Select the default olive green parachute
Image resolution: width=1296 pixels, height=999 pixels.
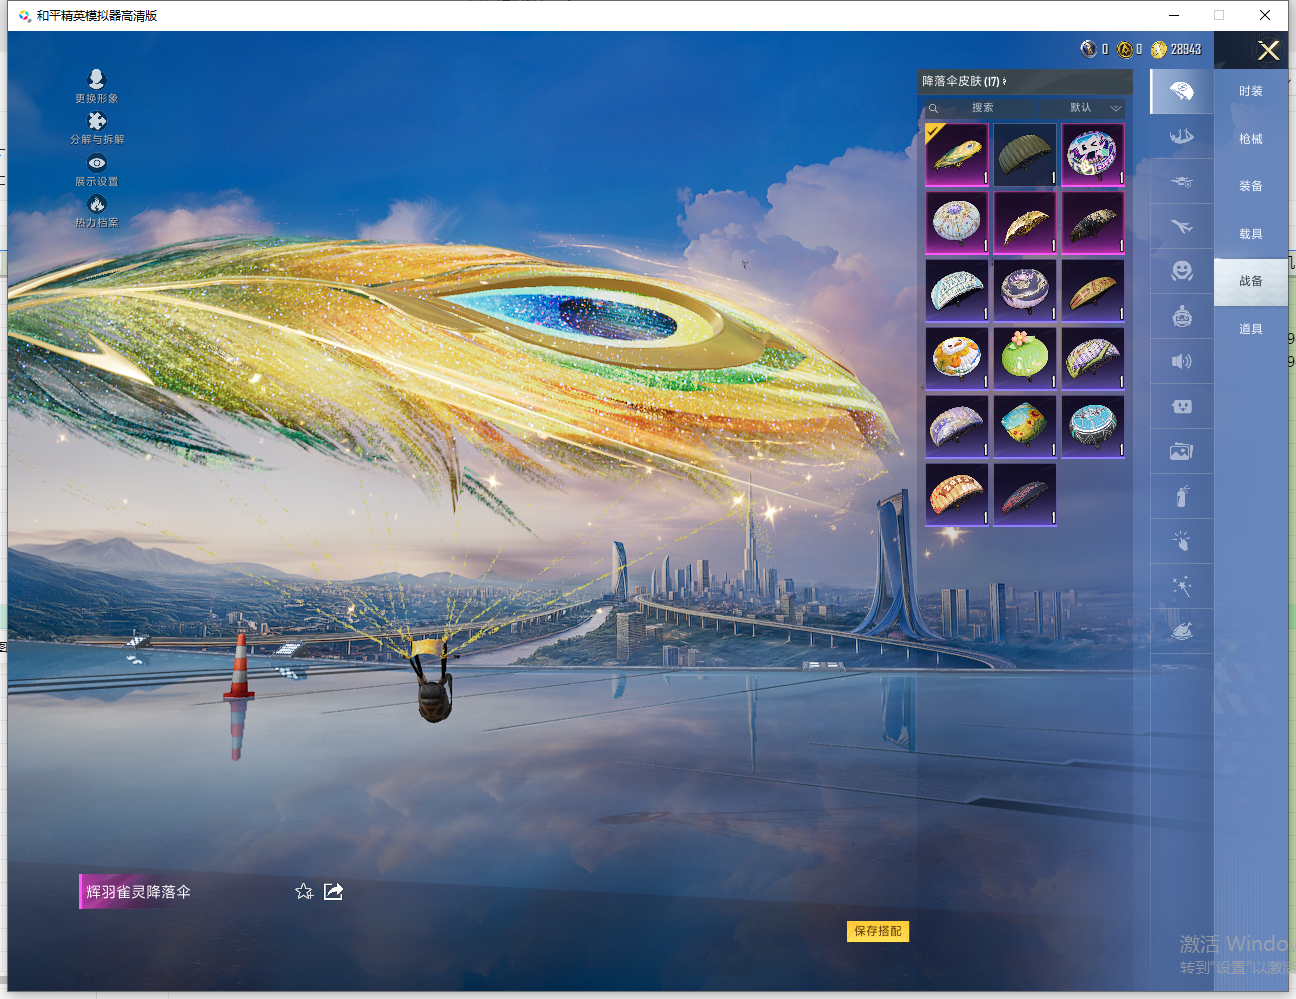tap(1025, 155)
